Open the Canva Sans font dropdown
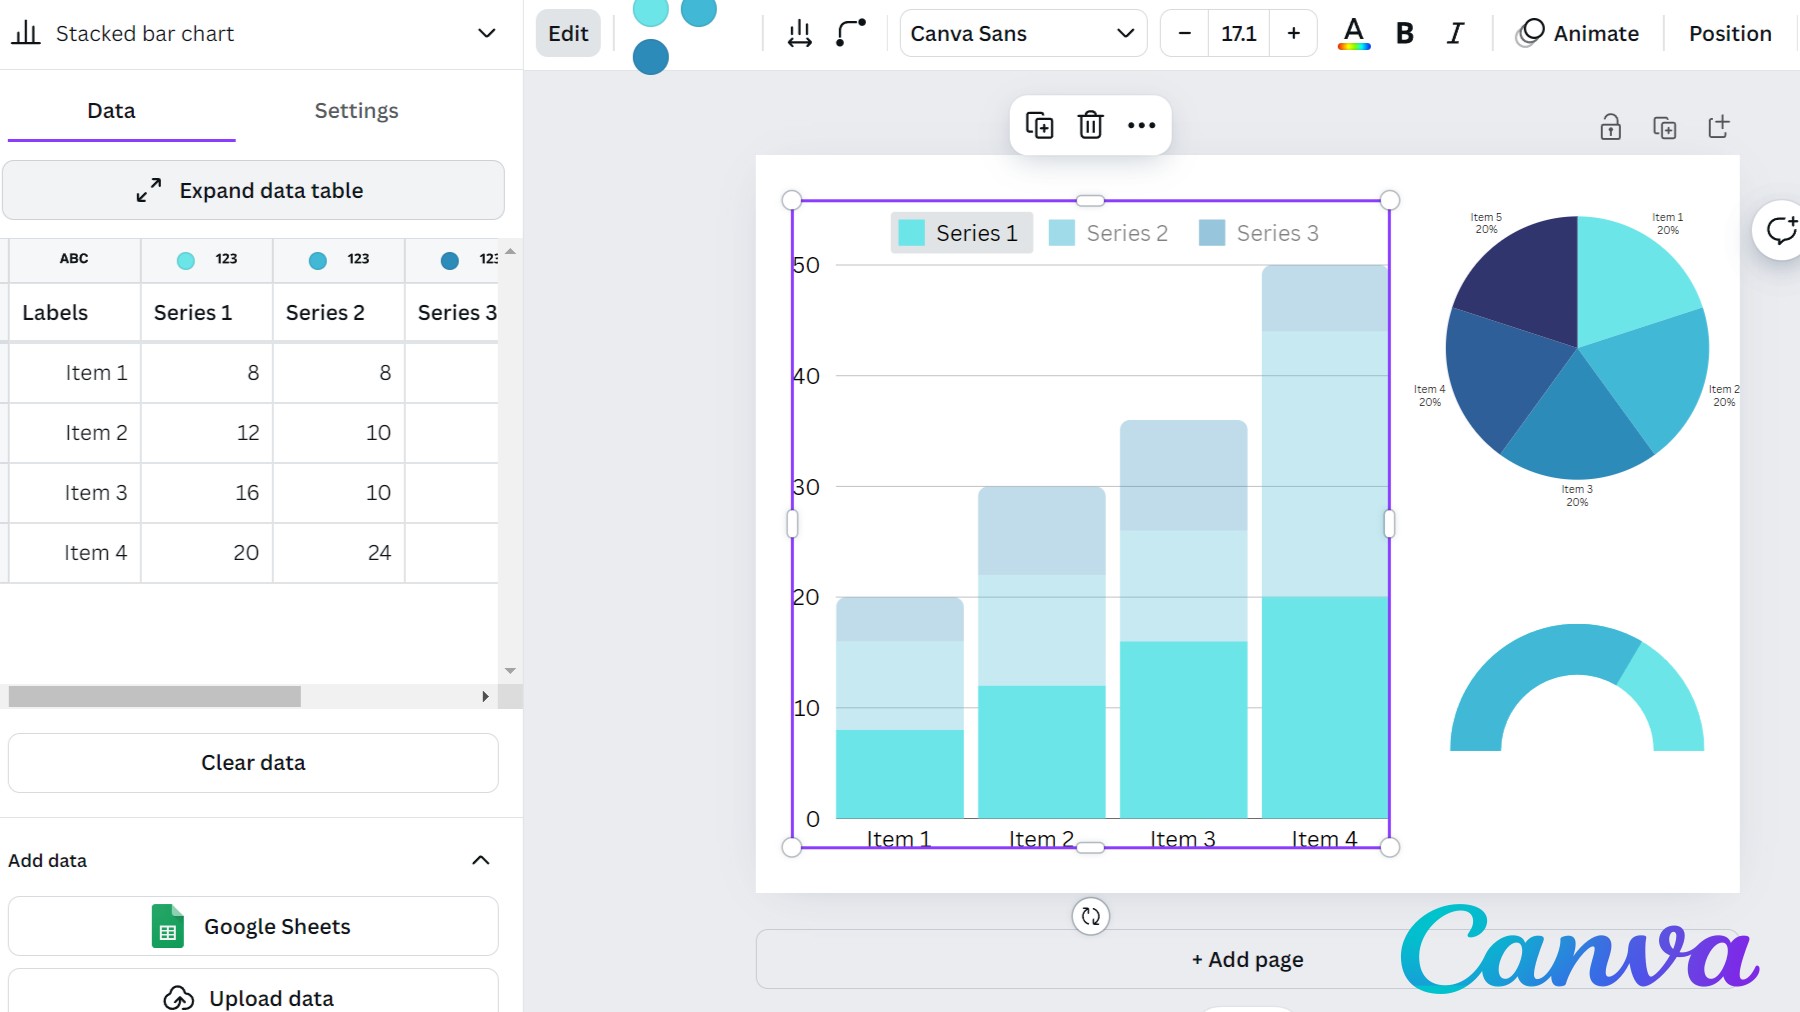Image resolution: width=1800 pixels, height=1012 pixels. (x=1023, y=33)
